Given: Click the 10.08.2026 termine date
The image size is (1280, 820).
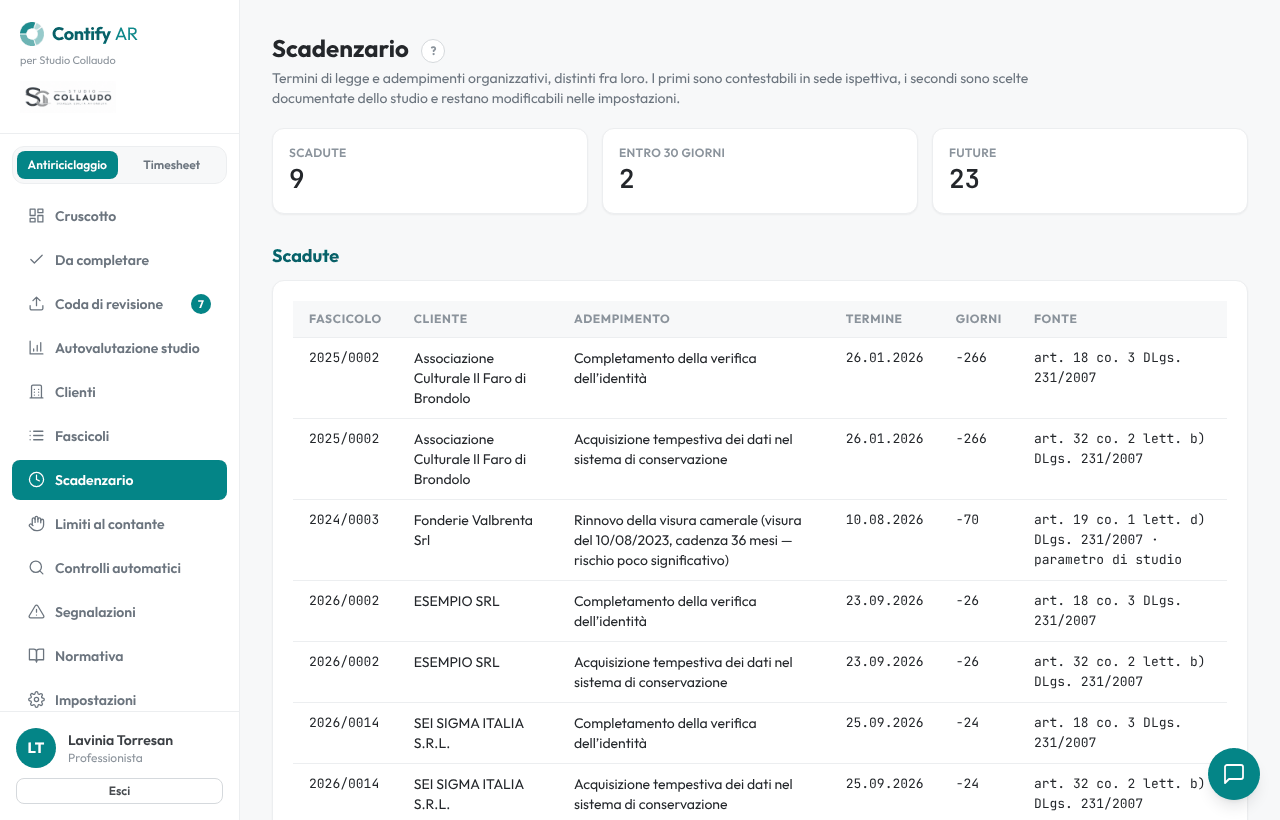Looking at the screenshot, I should (x=884, y=520).
